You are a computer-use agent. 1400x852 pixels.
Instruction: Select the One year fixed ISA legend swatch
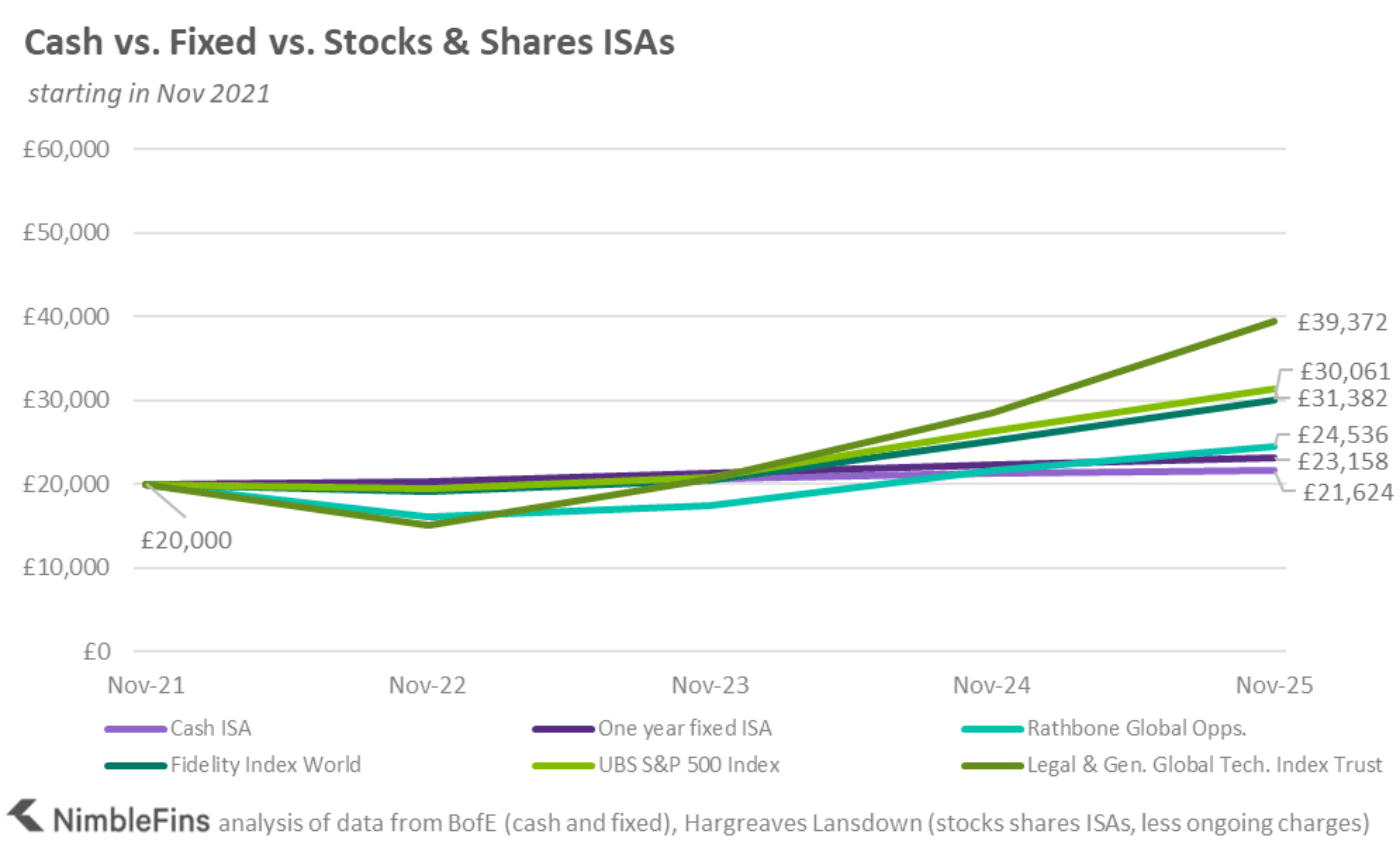[x=565, y=730]
